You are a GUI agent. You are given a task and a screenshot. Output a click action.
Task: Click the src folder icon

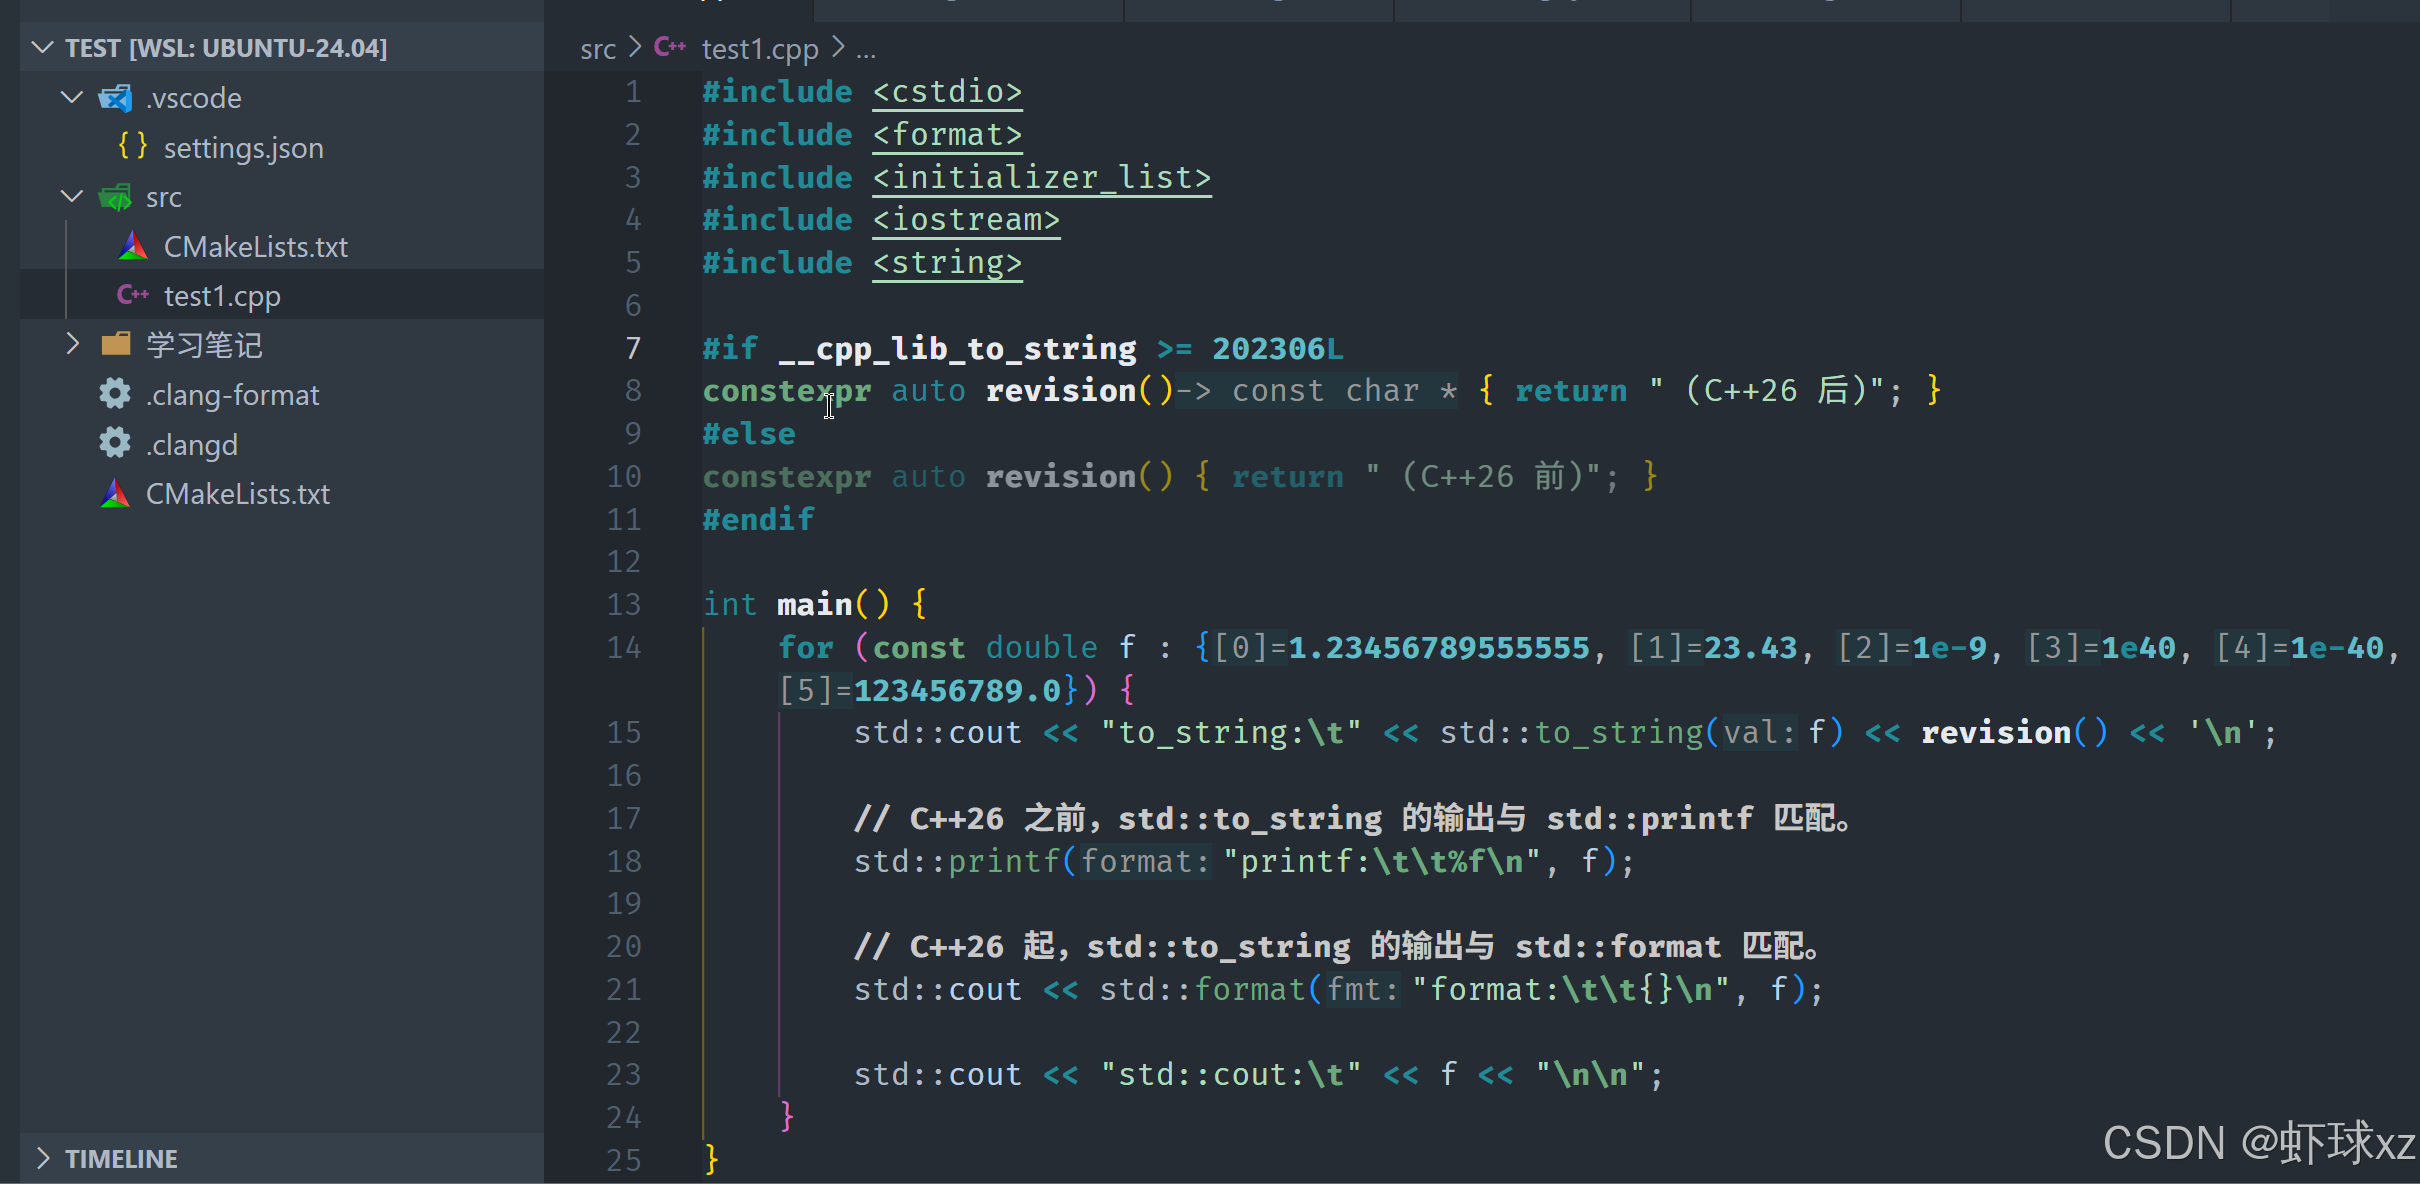tap(115, 197)
